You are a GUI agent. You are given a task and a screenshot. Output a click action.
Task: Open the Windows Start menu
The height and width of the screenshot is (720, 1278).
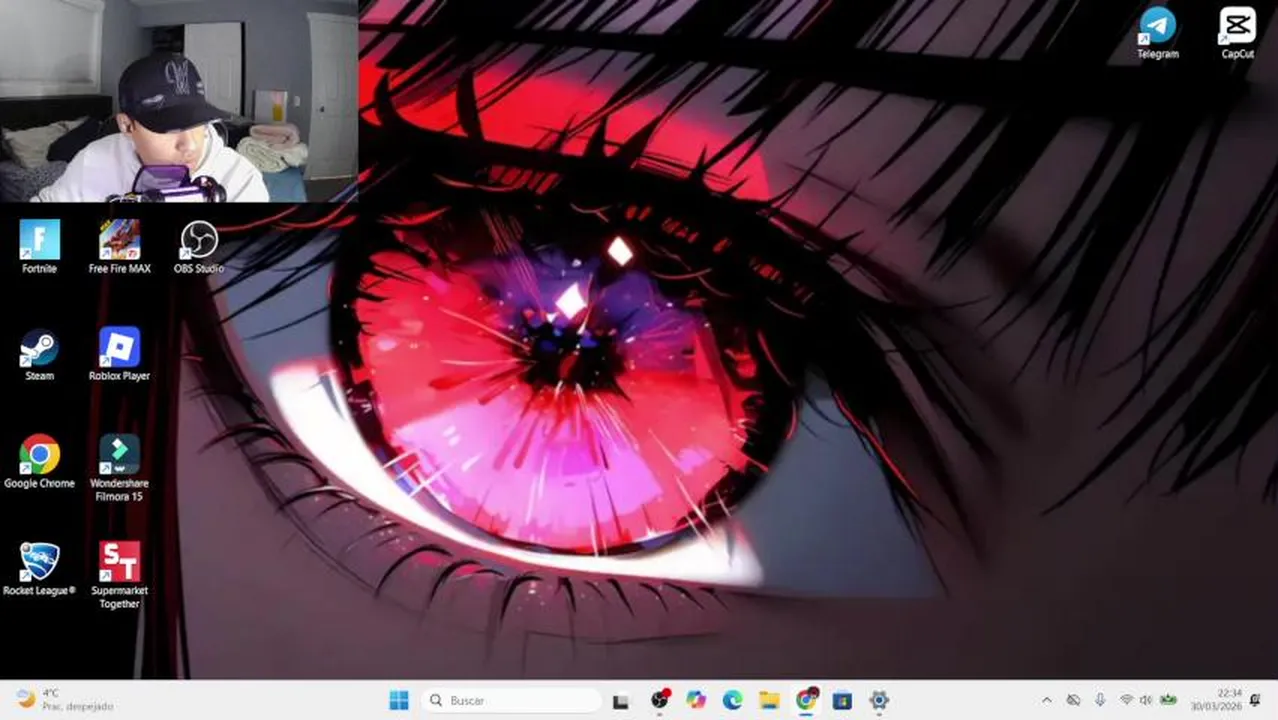point(398,700)
